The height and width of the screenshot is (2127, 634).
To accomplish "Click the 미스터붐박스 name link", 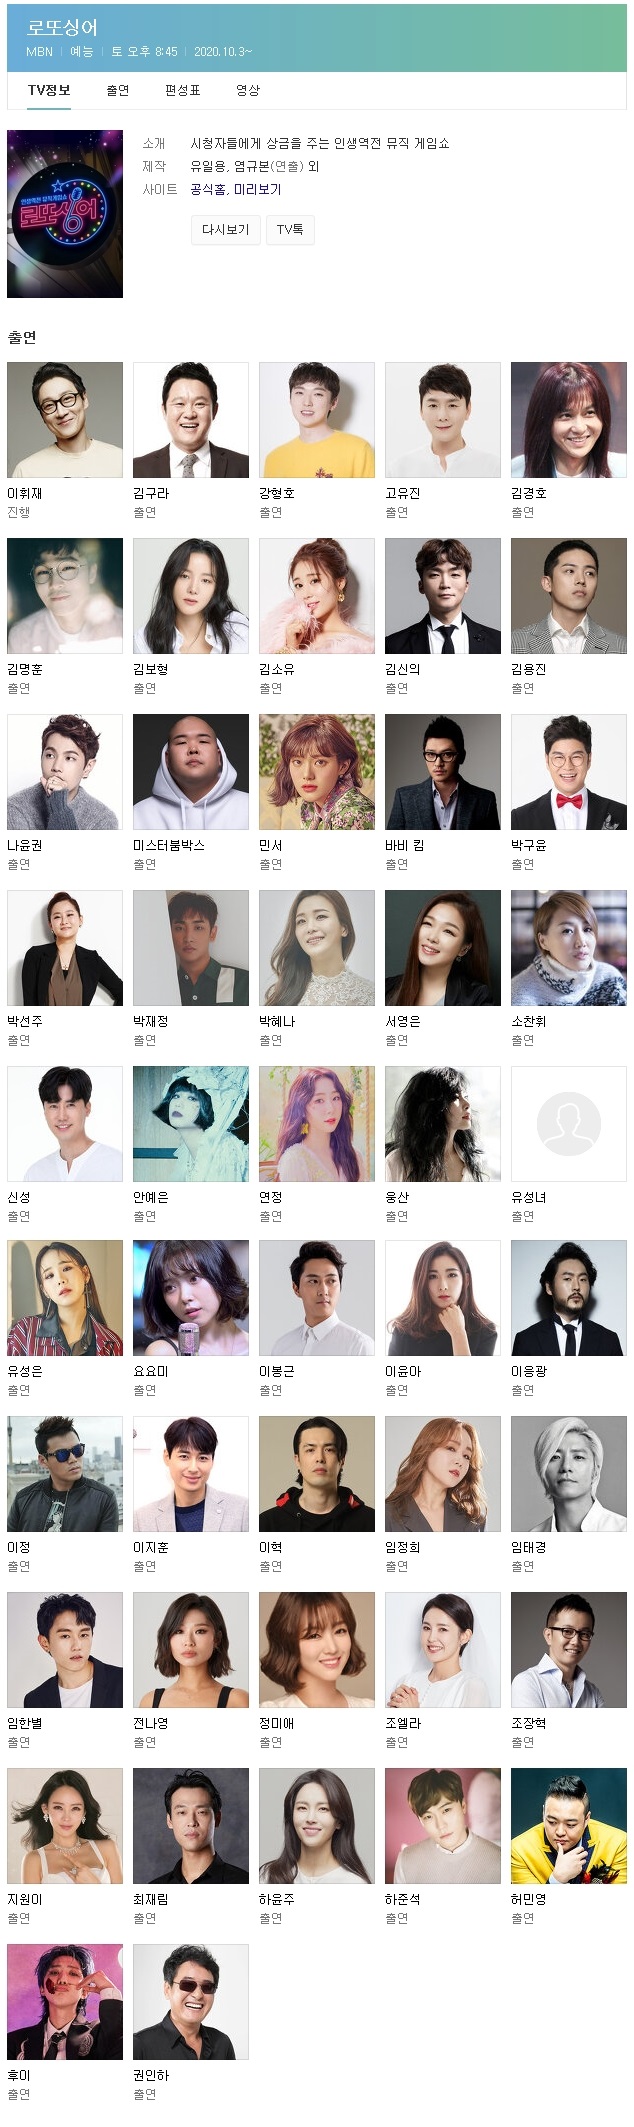I will pyautogui.click(x=169, y=846).
